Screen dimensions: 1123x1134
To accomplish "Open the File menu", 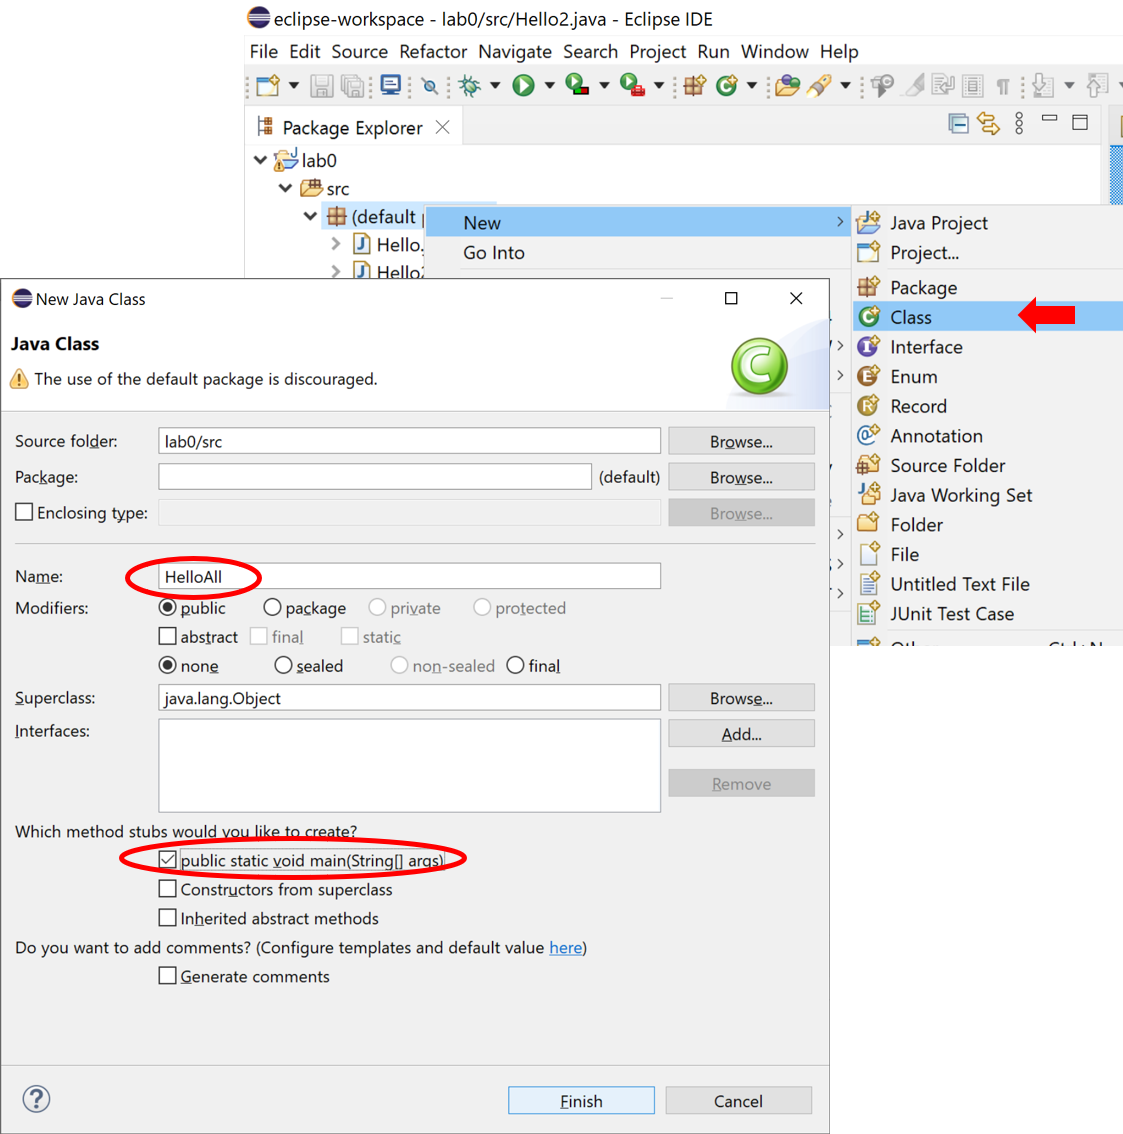I will click(263, 52).
